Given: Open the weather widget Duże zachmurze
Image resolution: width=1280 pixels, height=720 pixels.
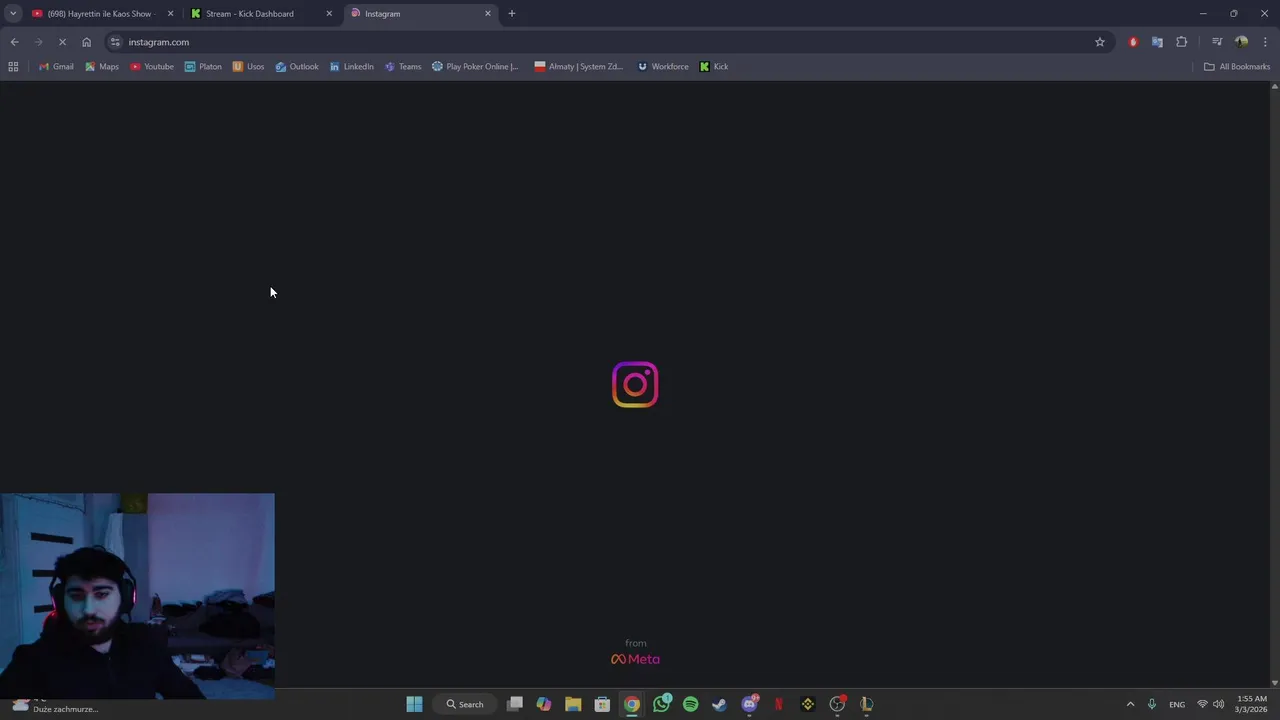Looking at the screenshot, I should [x=56, y=705].
